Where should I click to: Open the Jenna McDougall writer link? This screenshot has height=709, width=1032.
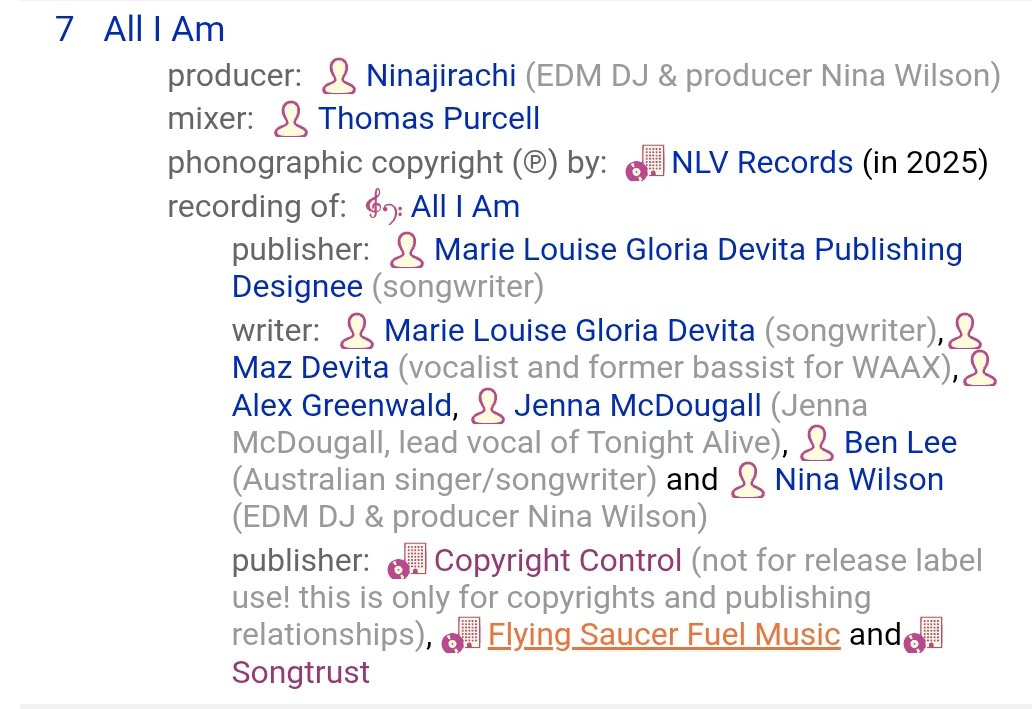[x=638, y=405]
